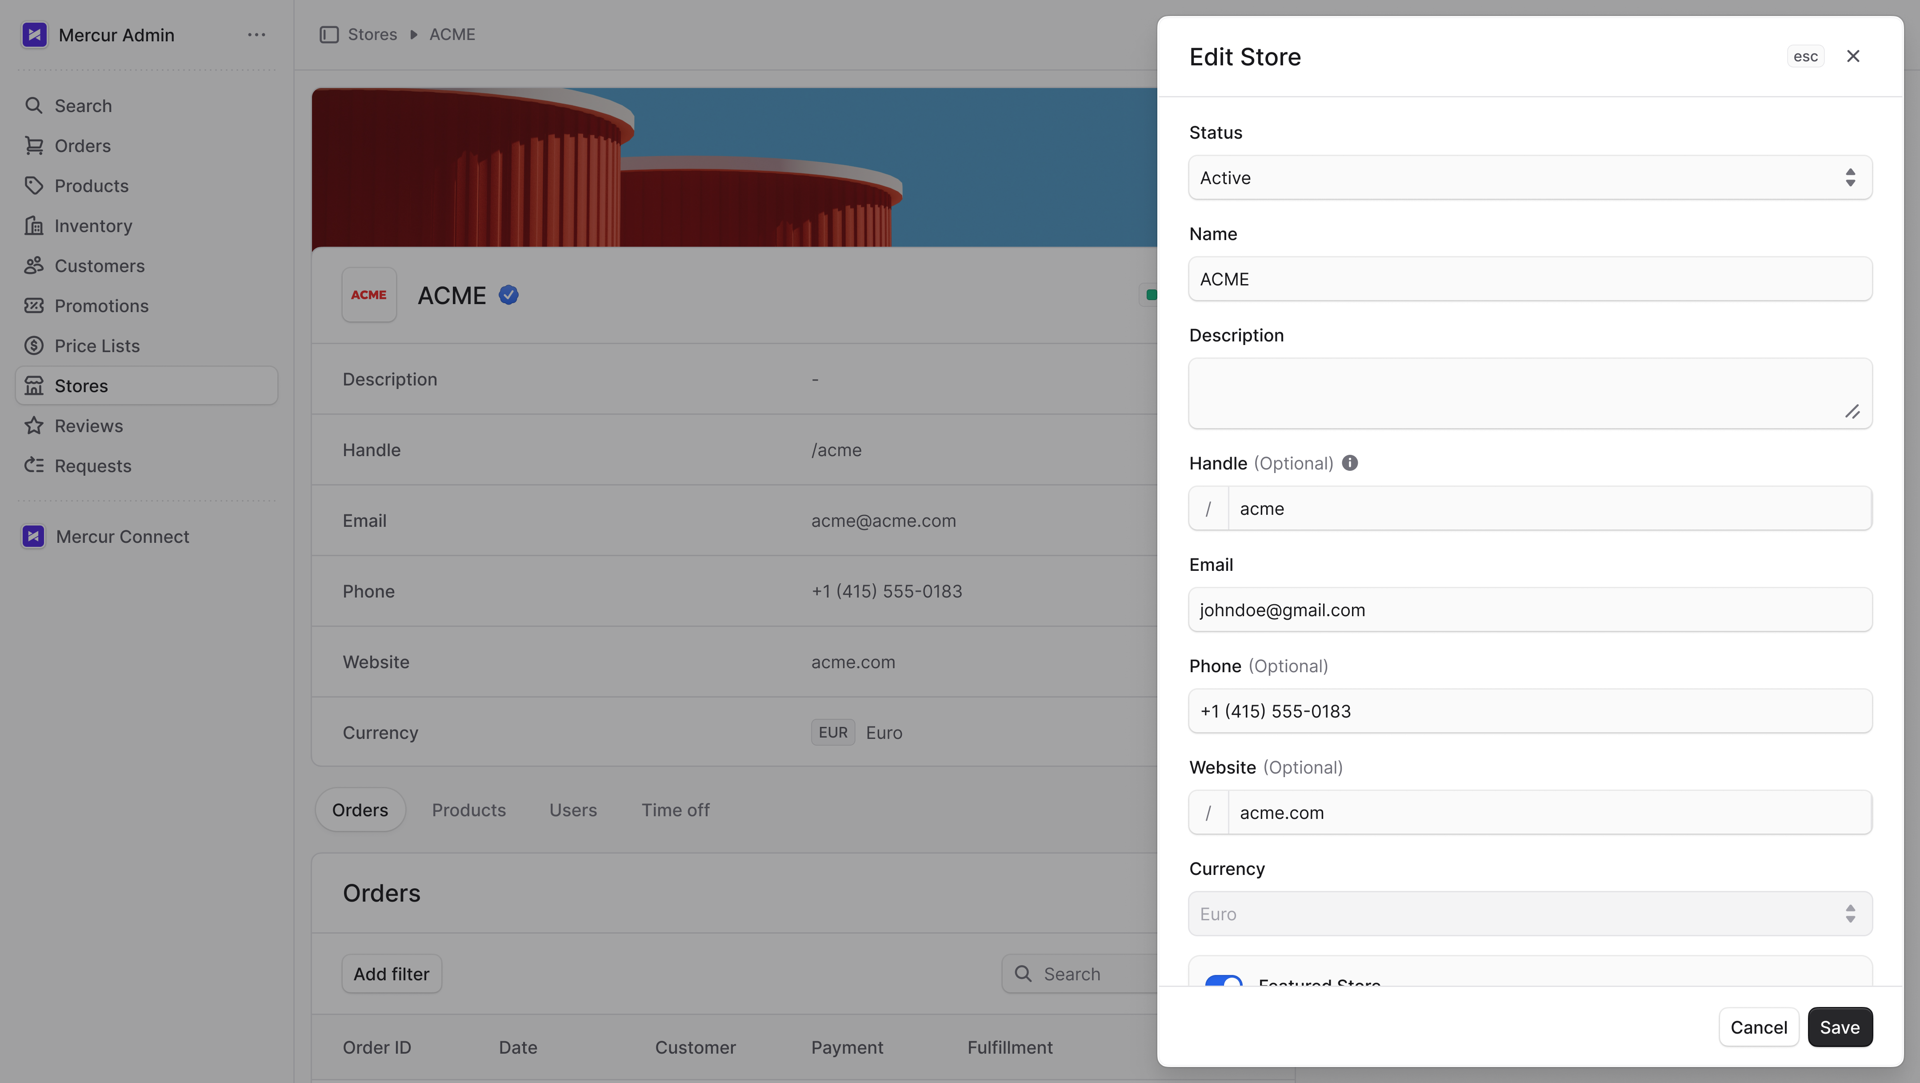Viewport: 1920px width, 1083px height.
Task: Click the esc key badge
Action: [1806, 56]
